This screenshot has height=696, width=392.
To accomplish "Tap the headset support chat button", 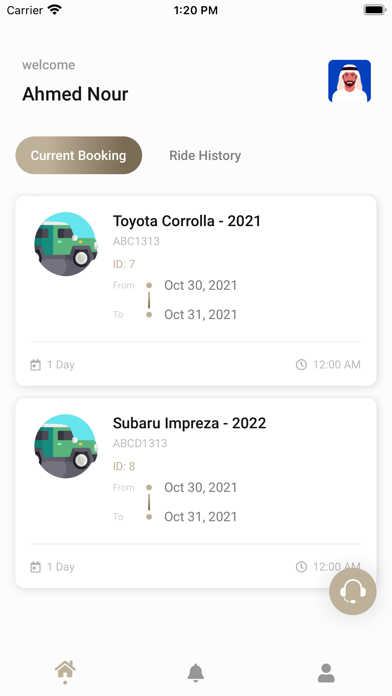I will coord(352,591).
